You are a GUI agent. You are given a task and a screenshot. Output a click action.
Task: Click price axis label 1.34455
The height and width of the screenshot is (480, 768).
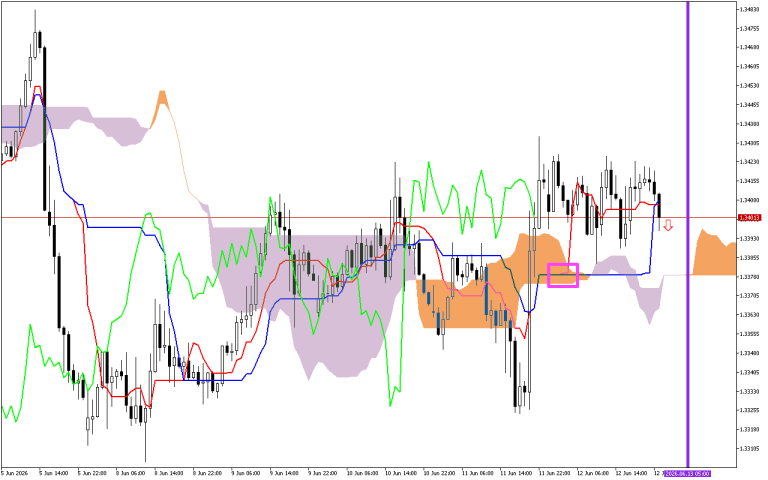pos(749,105)
